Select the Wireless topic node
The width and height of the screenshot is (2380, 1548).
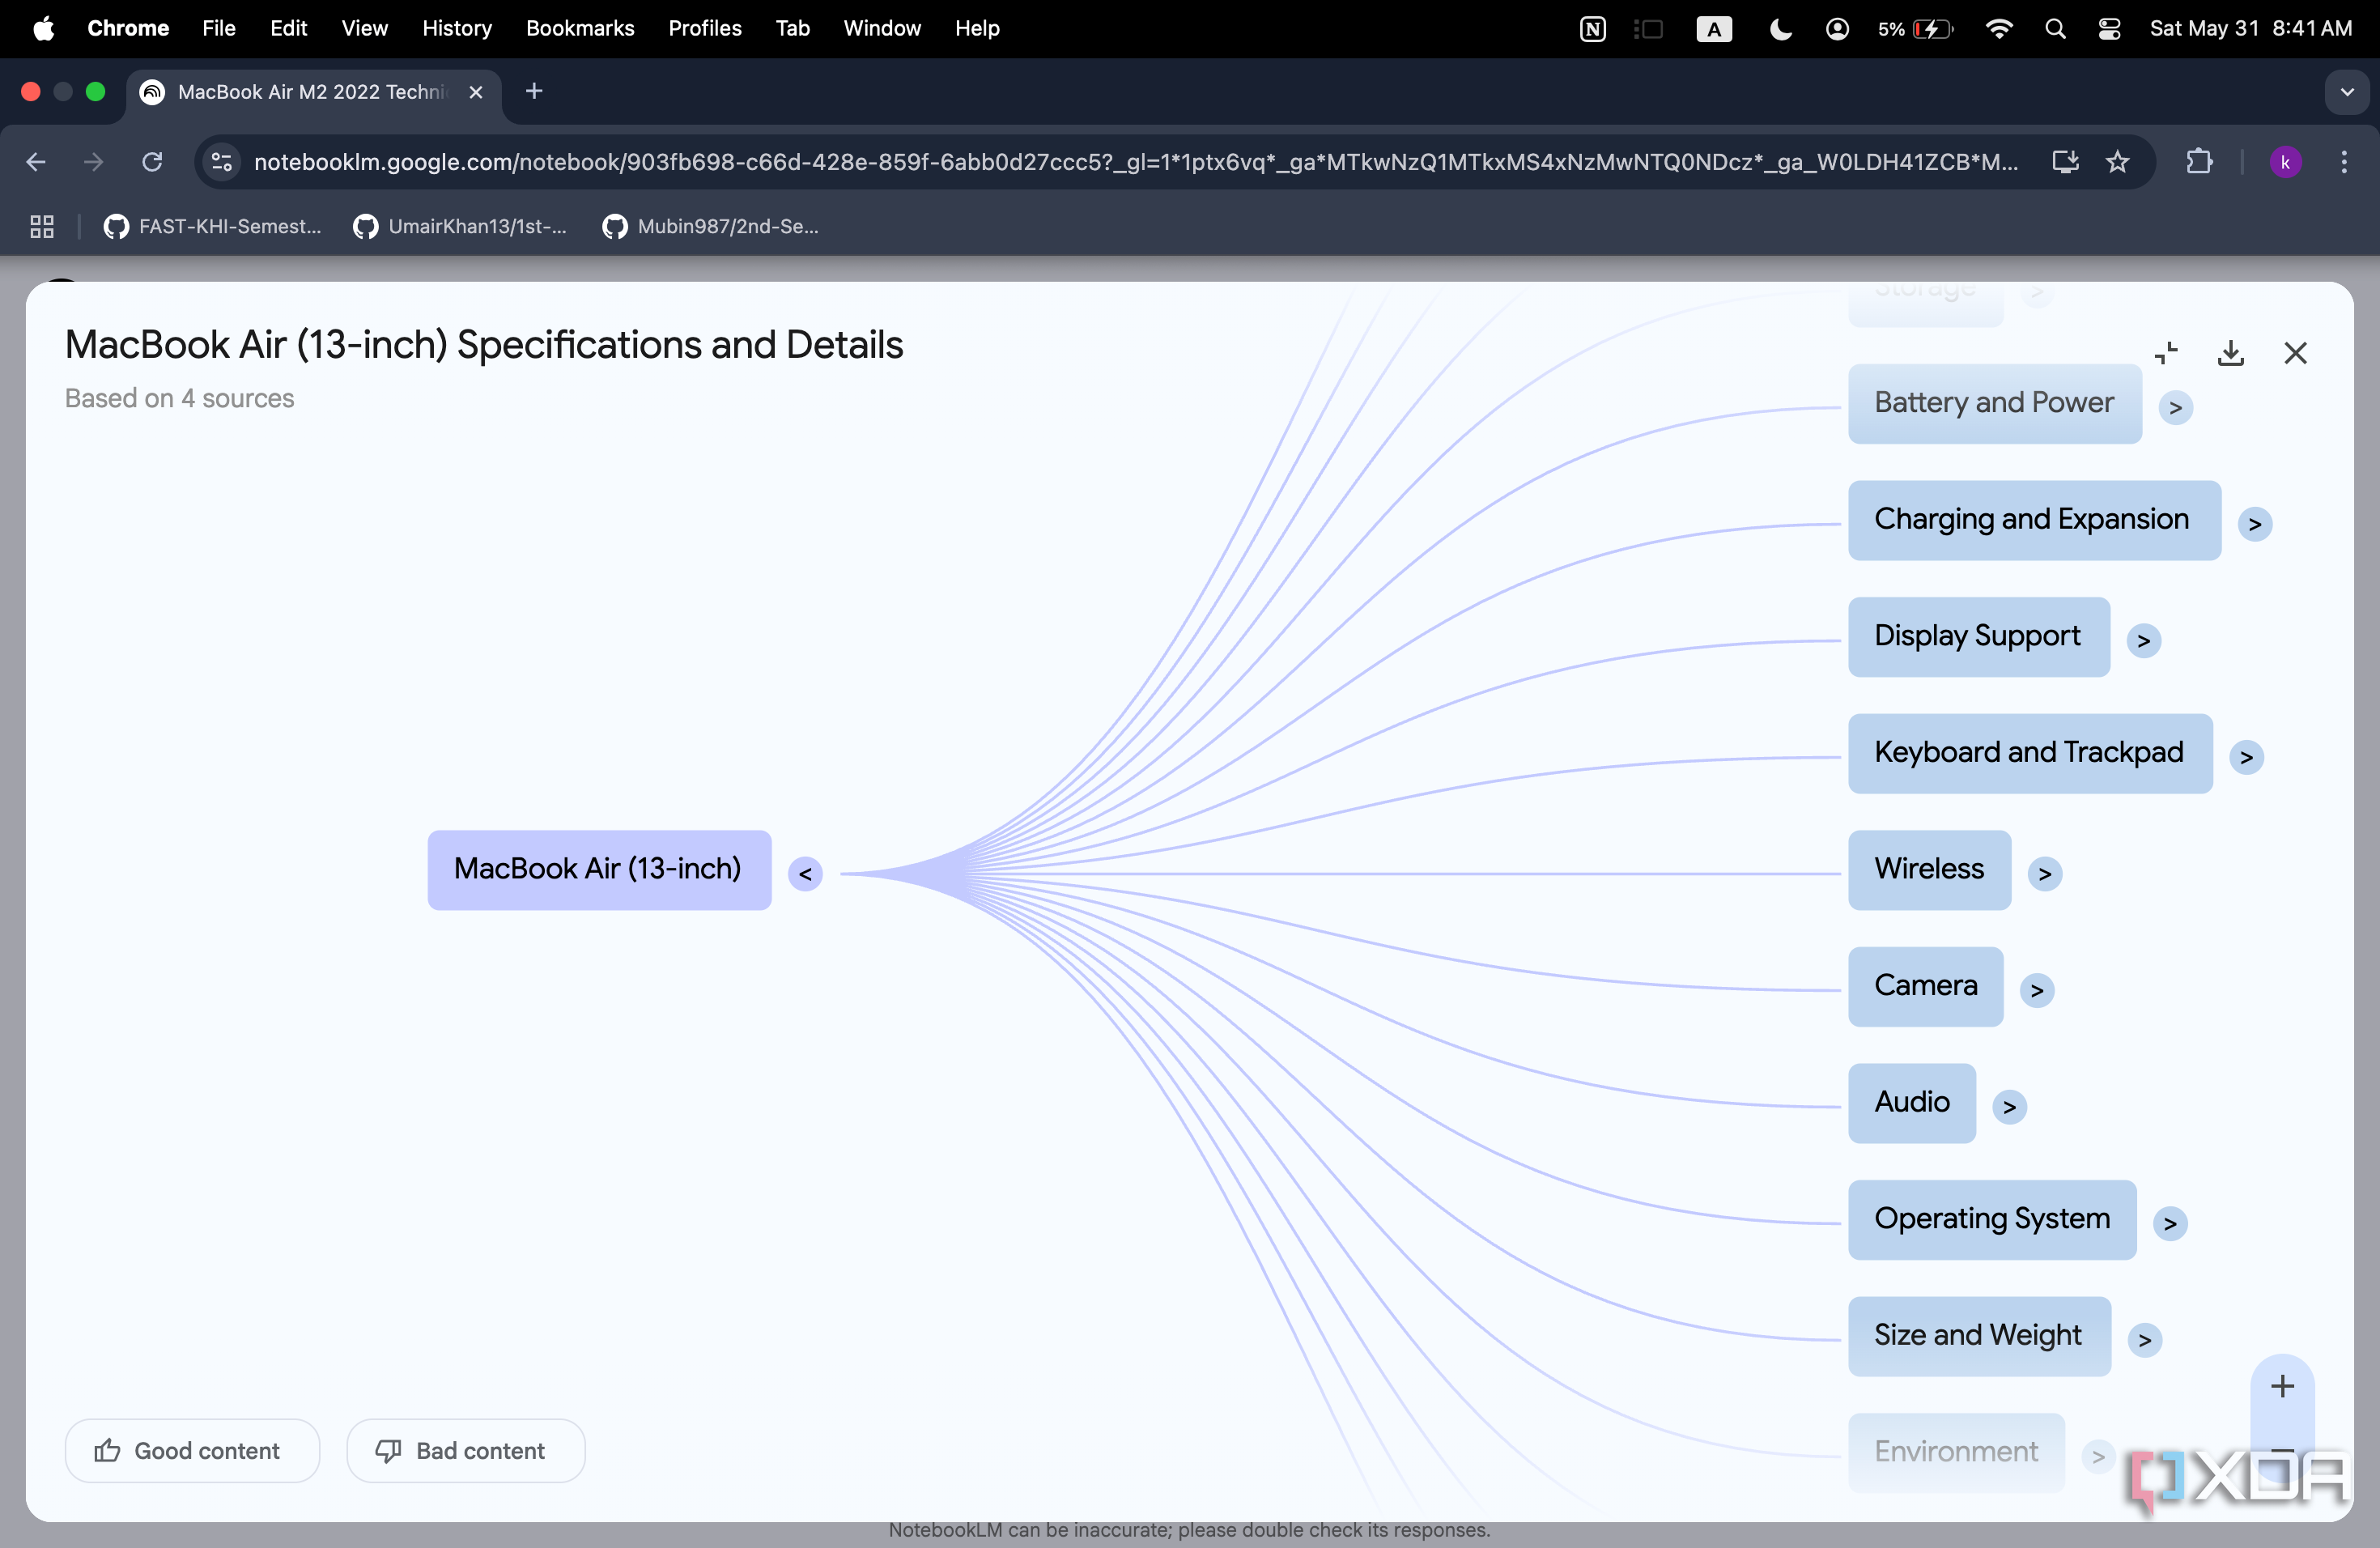(1929, 869)
